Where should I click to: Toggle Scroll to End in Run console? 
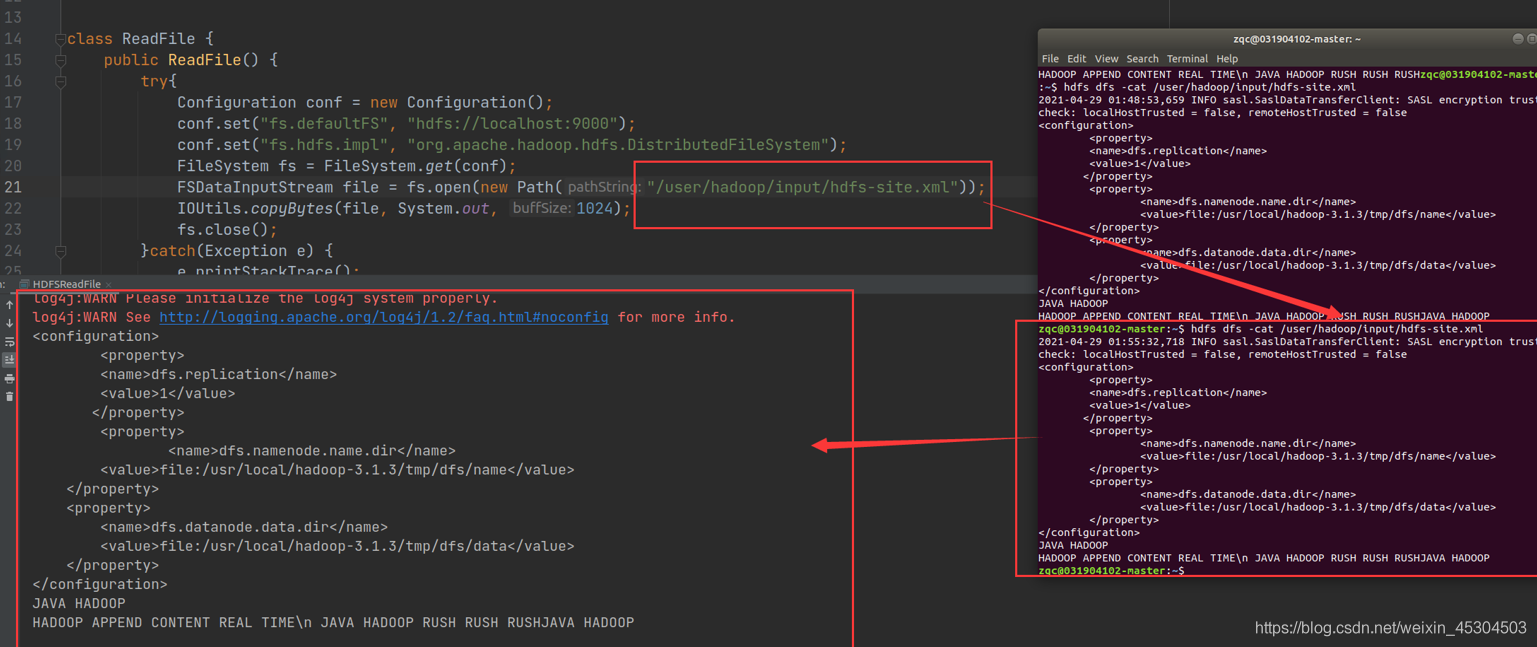tap(9, 360)
